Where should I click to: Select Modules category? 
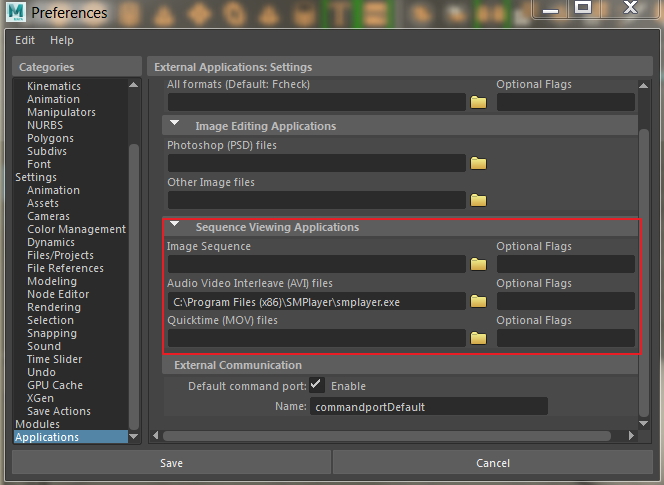(37, 424)
